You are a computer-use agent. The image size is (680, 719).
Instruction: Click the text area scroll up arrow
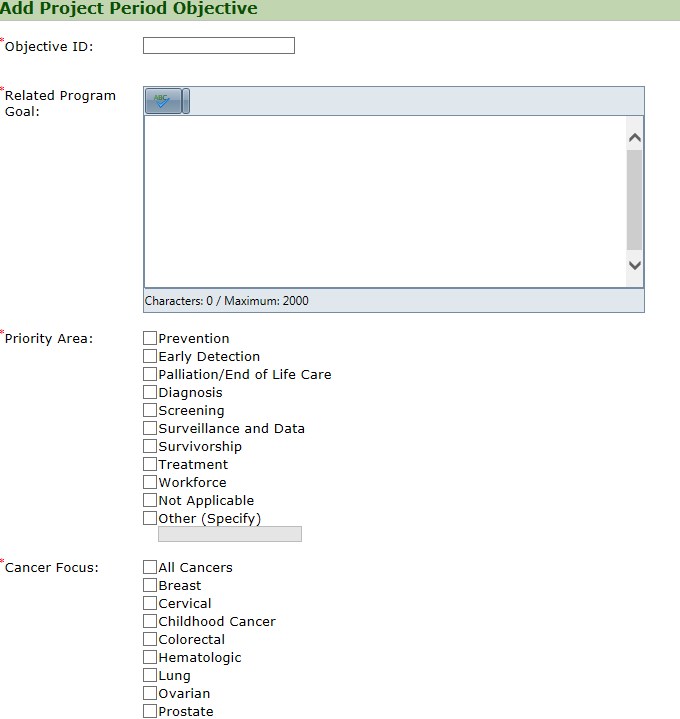pyautogui.click(x=635, y=138)
